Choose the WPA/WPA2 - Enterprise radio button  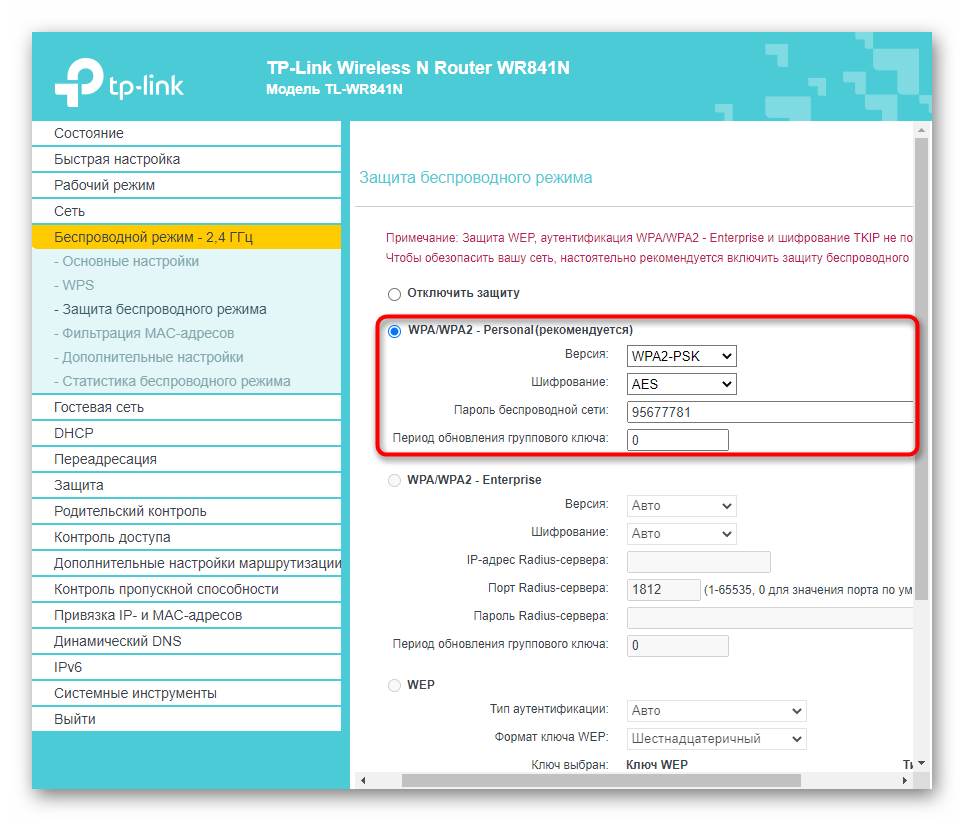point(394,480)
